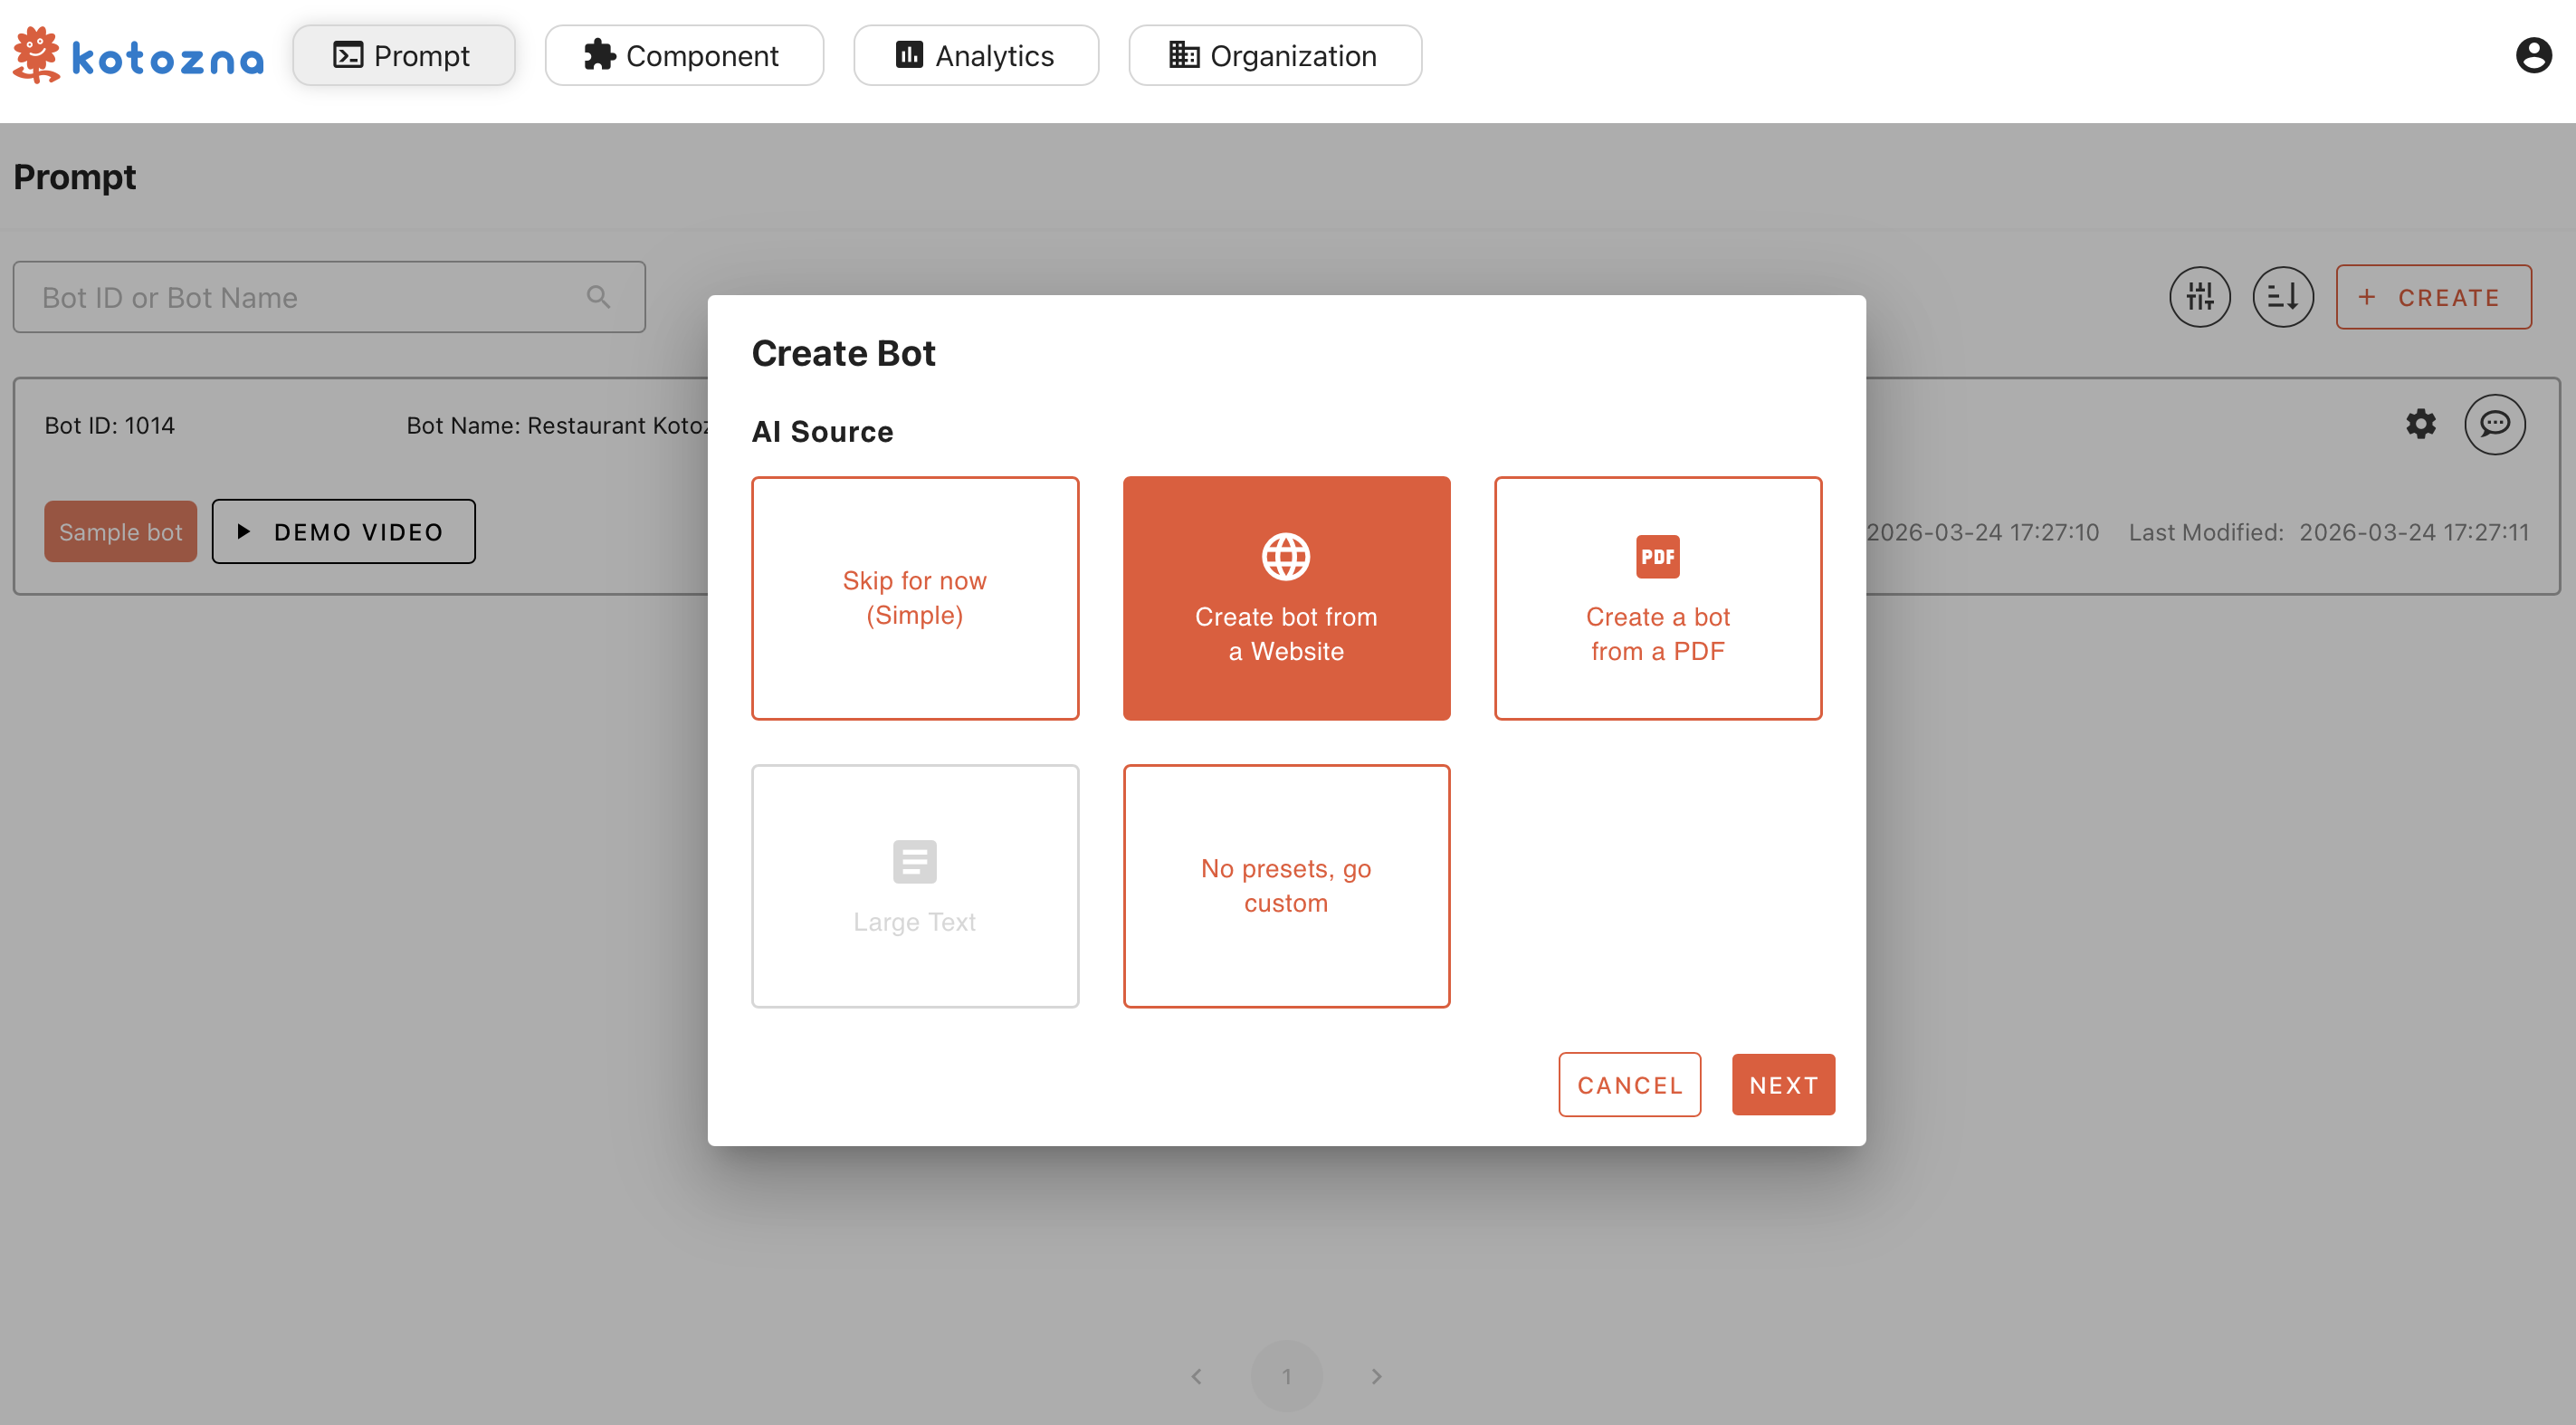The height and width of the screenshot is (1425, 2576).
Task: Switch to the Analytics tab
Action: point(975,55)
